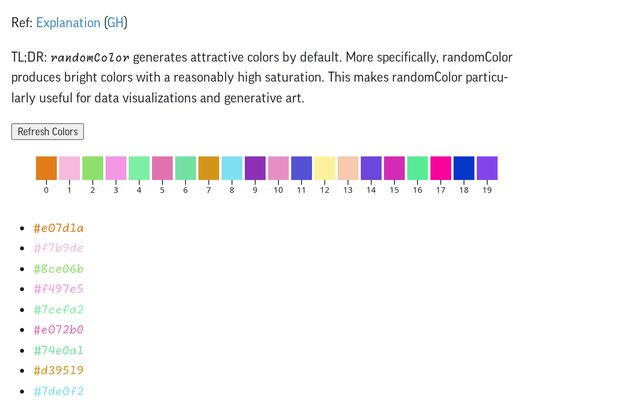Pick the pale yellow swatch labeled 12
Screen dimensions: 640x400
tap(325, 168)
